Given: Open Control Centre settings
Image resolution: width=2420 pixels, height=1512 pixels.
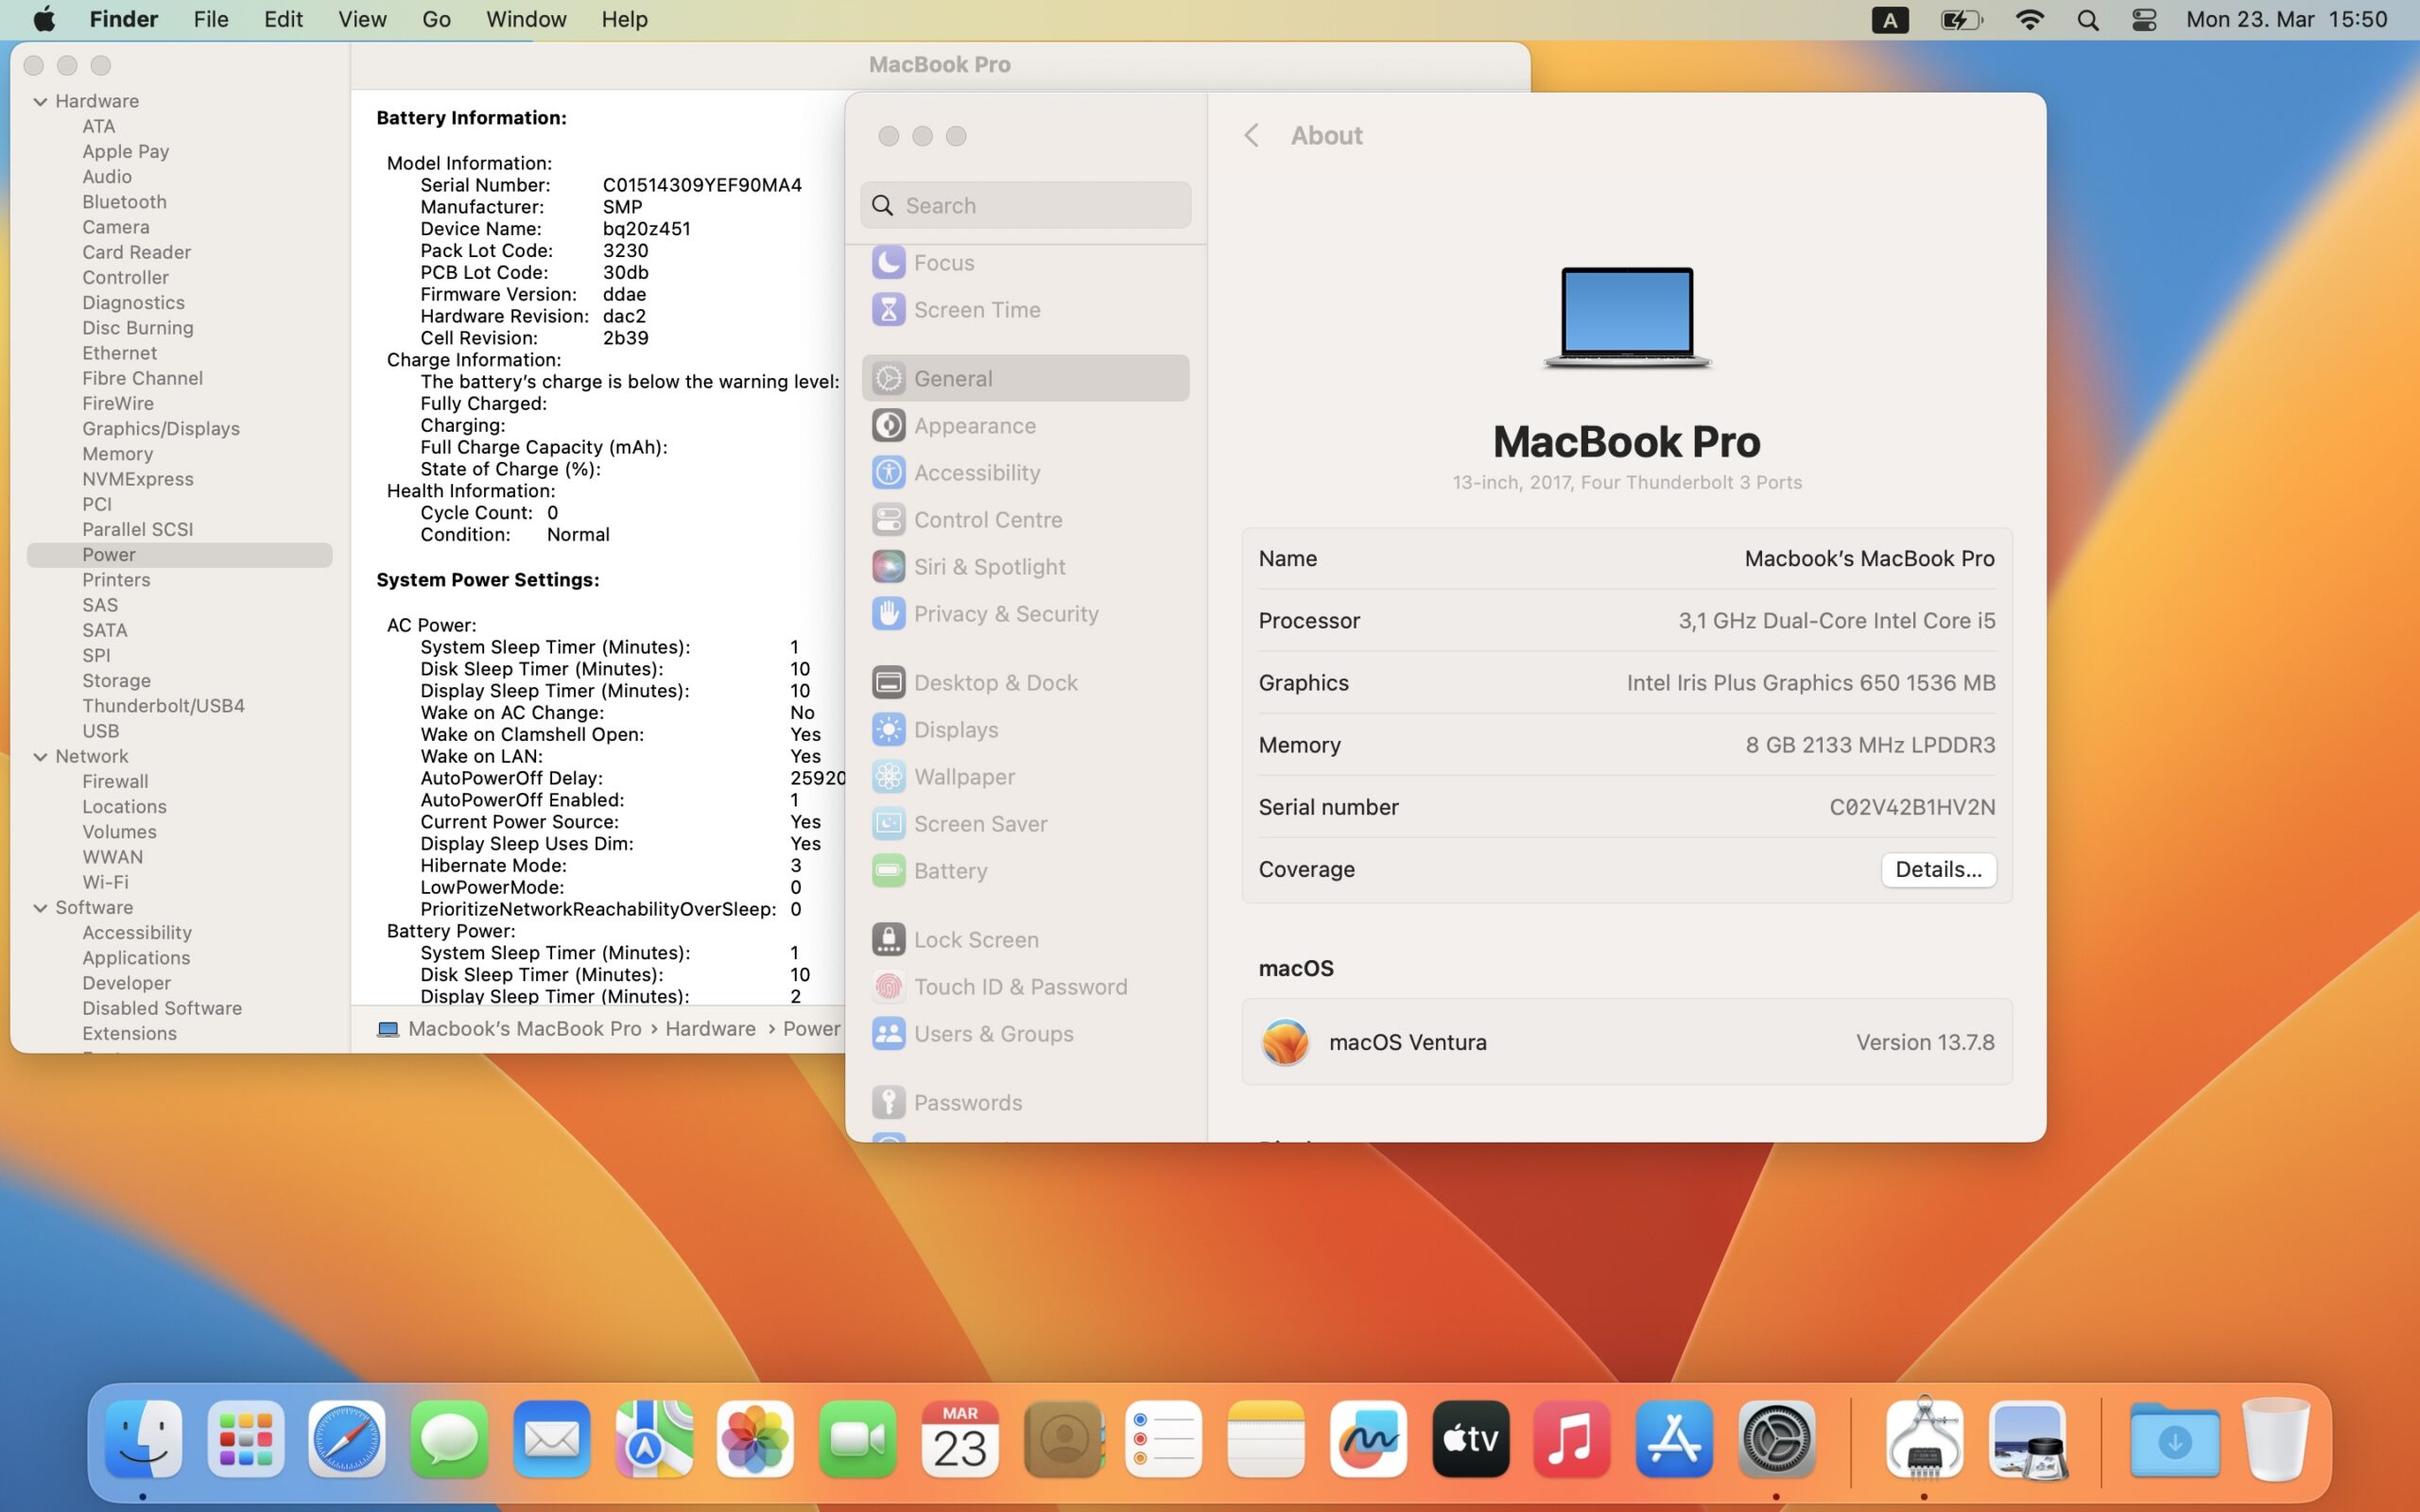Looking at the screenshot, I should 988,519.
